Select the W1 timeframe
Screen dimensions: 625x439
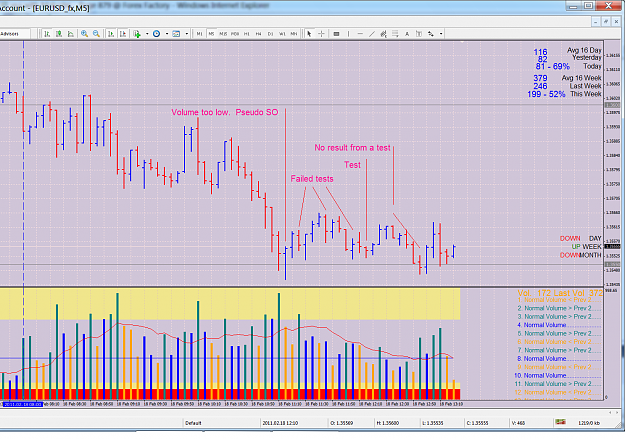(x=282, y=34)
